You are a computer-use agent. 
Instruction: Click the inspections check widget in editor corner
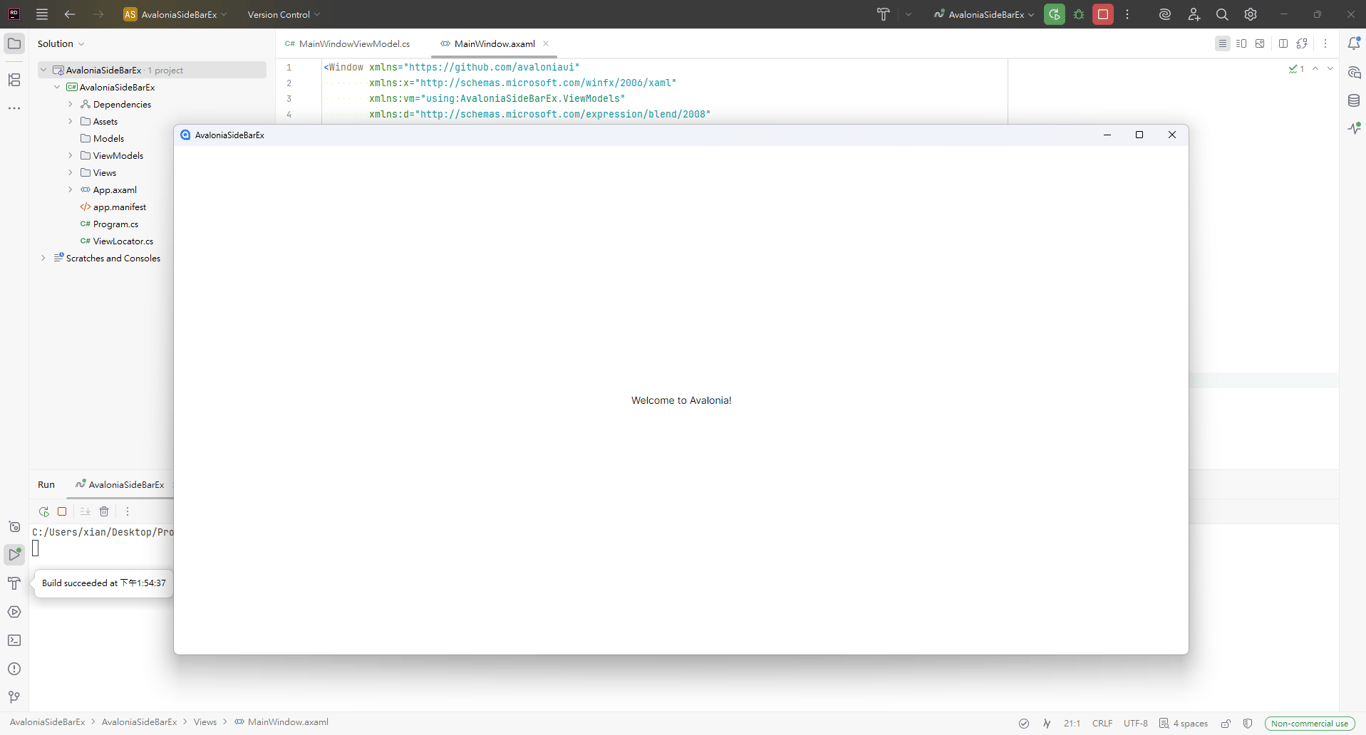(1296, 69)
